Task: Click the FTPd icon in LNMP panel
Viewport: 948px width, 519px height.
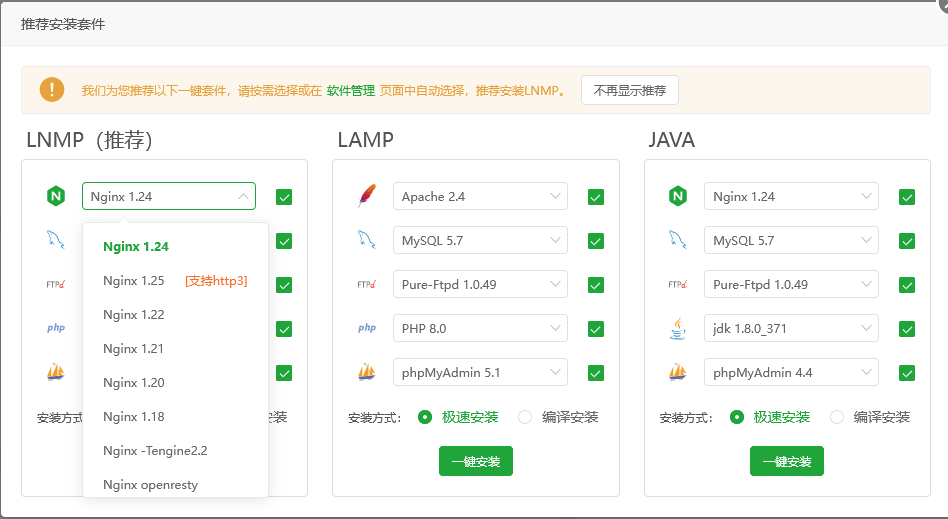Action: (56, 284)
